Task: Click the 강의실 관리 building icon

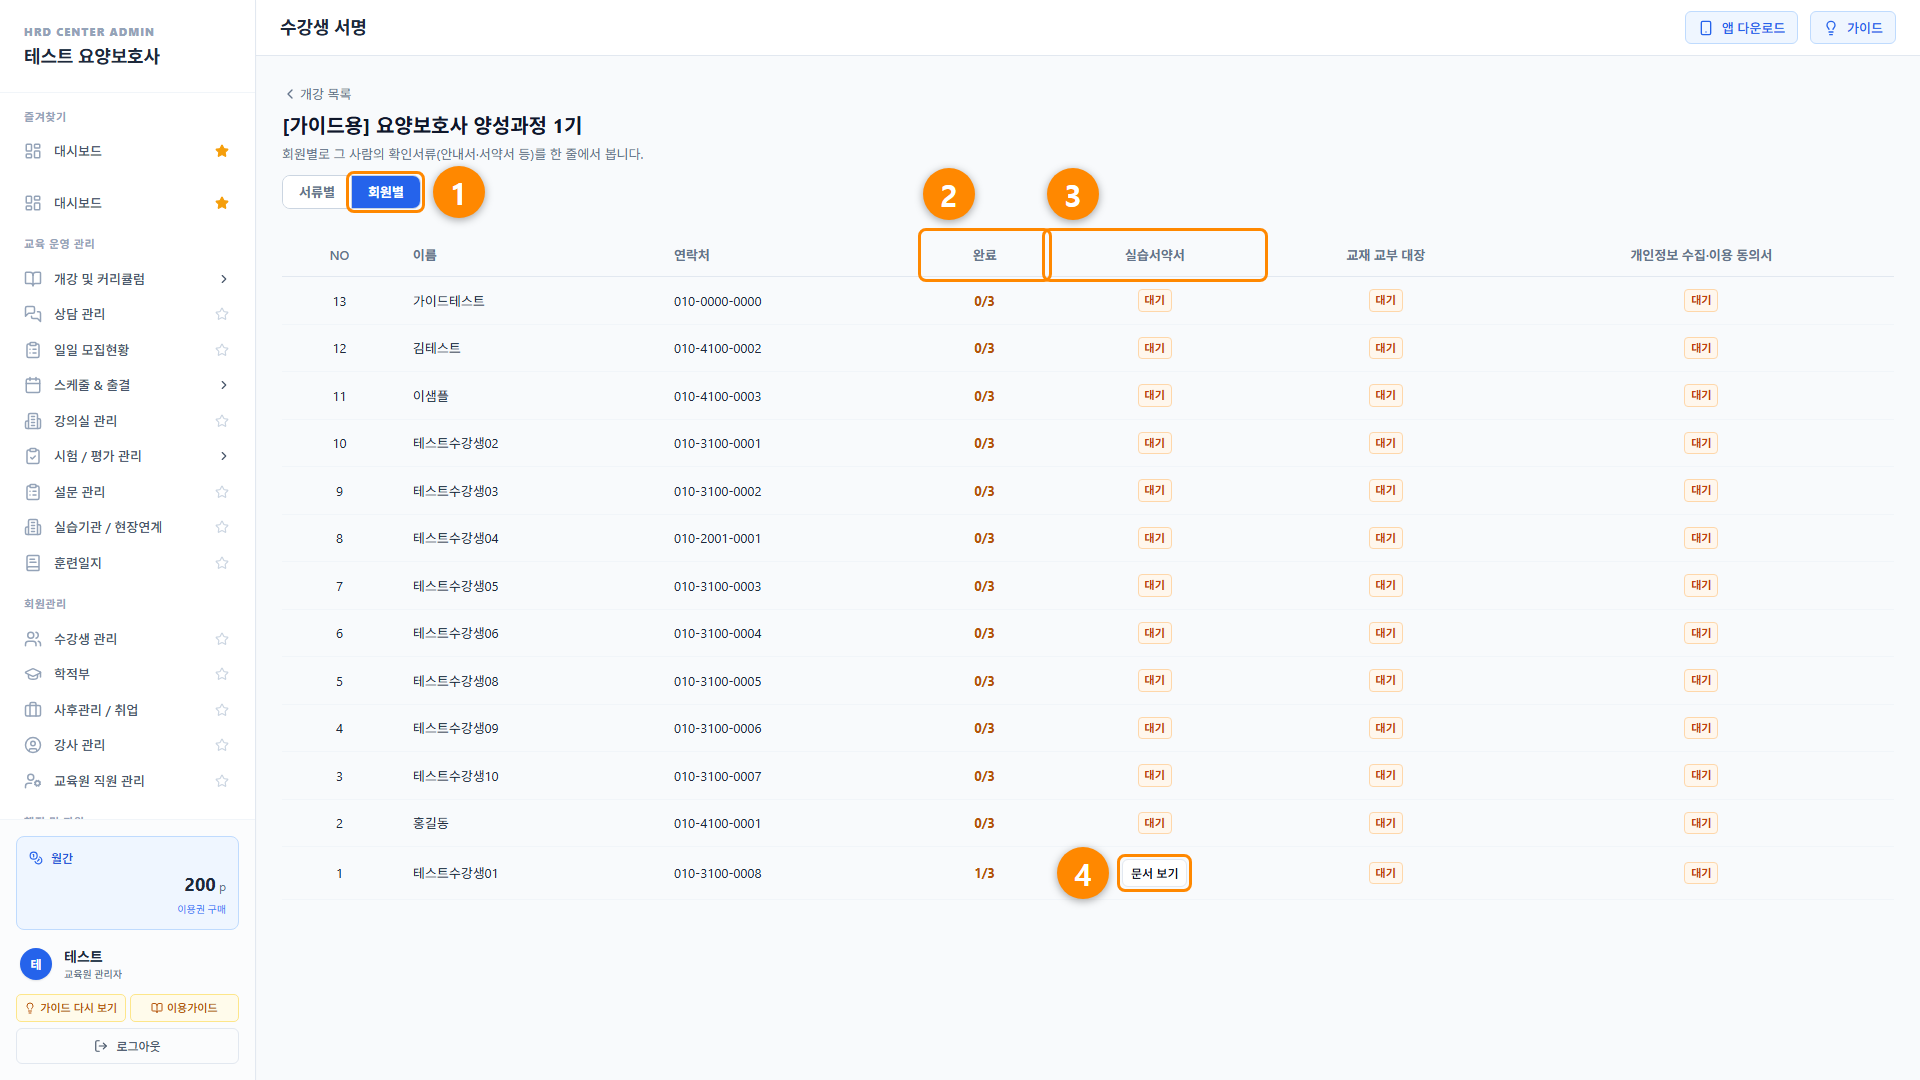Action: (33, 421)
